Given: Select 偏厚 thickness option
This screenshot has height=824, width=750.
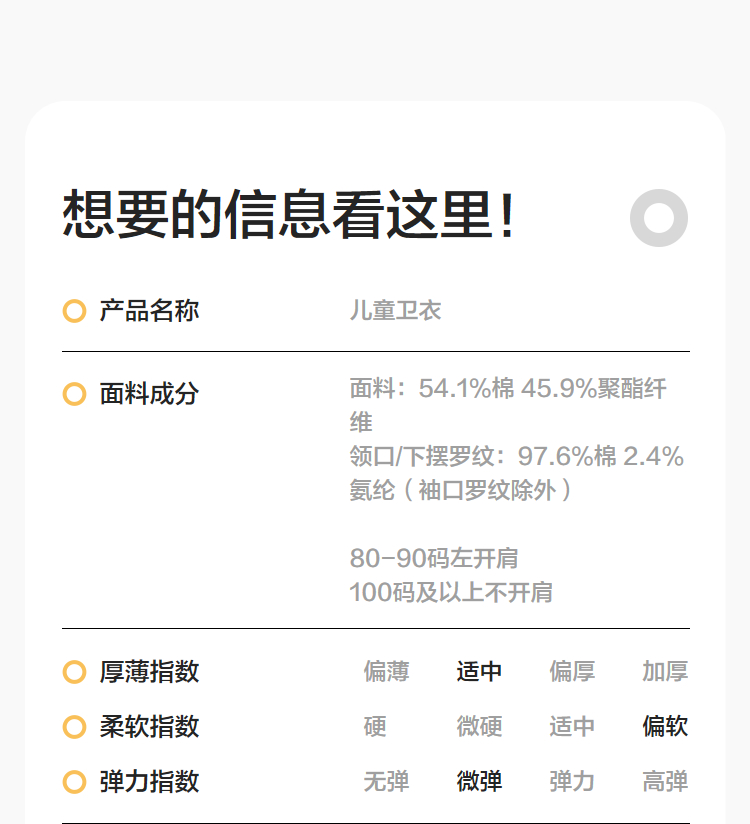Looking at the screenshot, I should 572,672.
